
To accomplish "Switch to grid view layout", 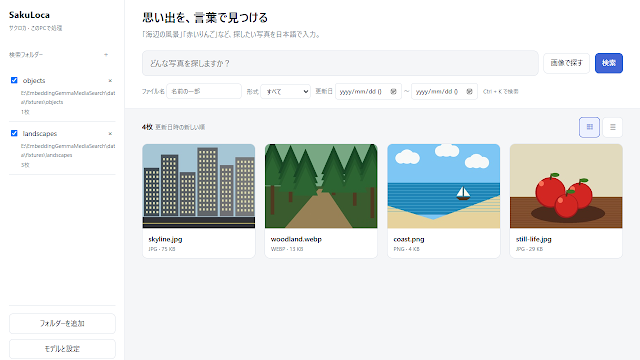I will pos(589,127).
